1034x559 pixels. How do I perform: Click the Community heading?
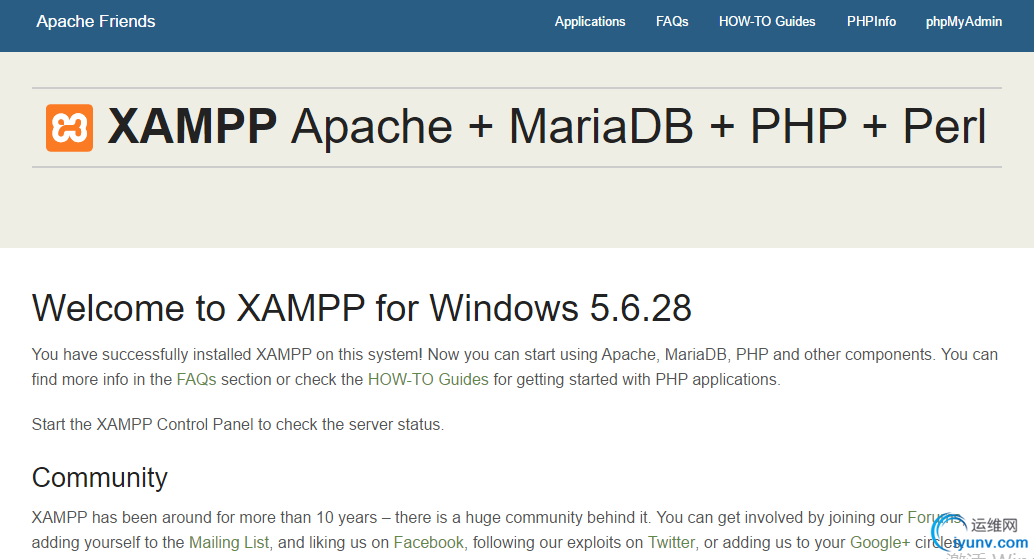(x=100, y=478)
